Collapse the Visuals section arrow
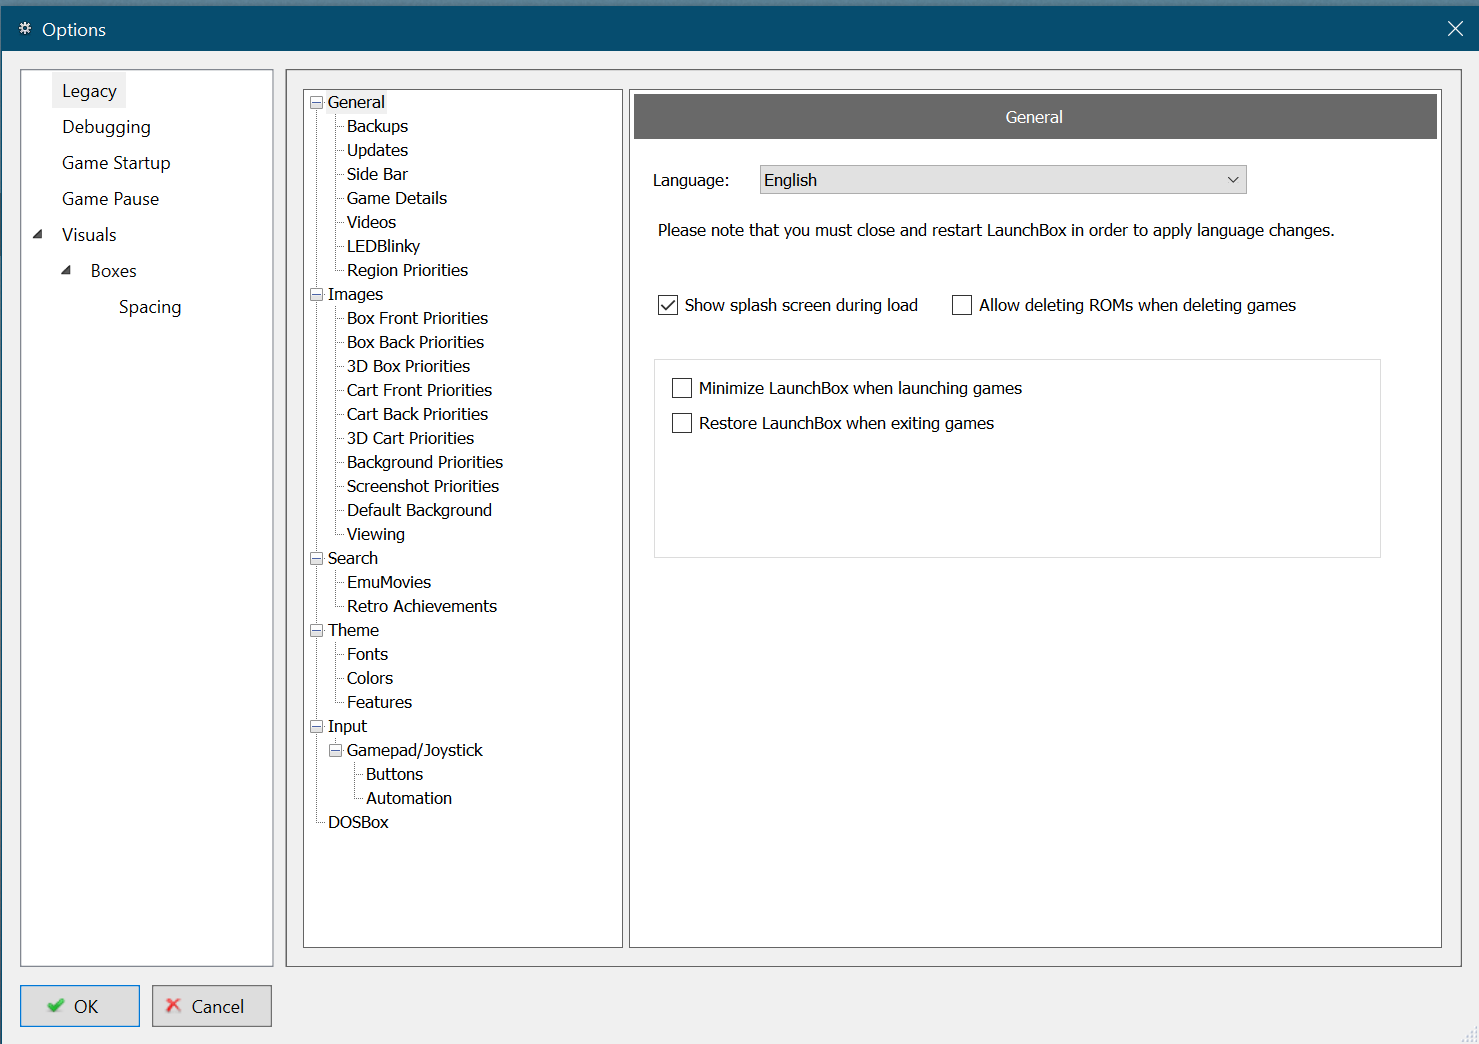Image resolution: width=1479 pixels, height=1044 pixels. pos(38,235)
